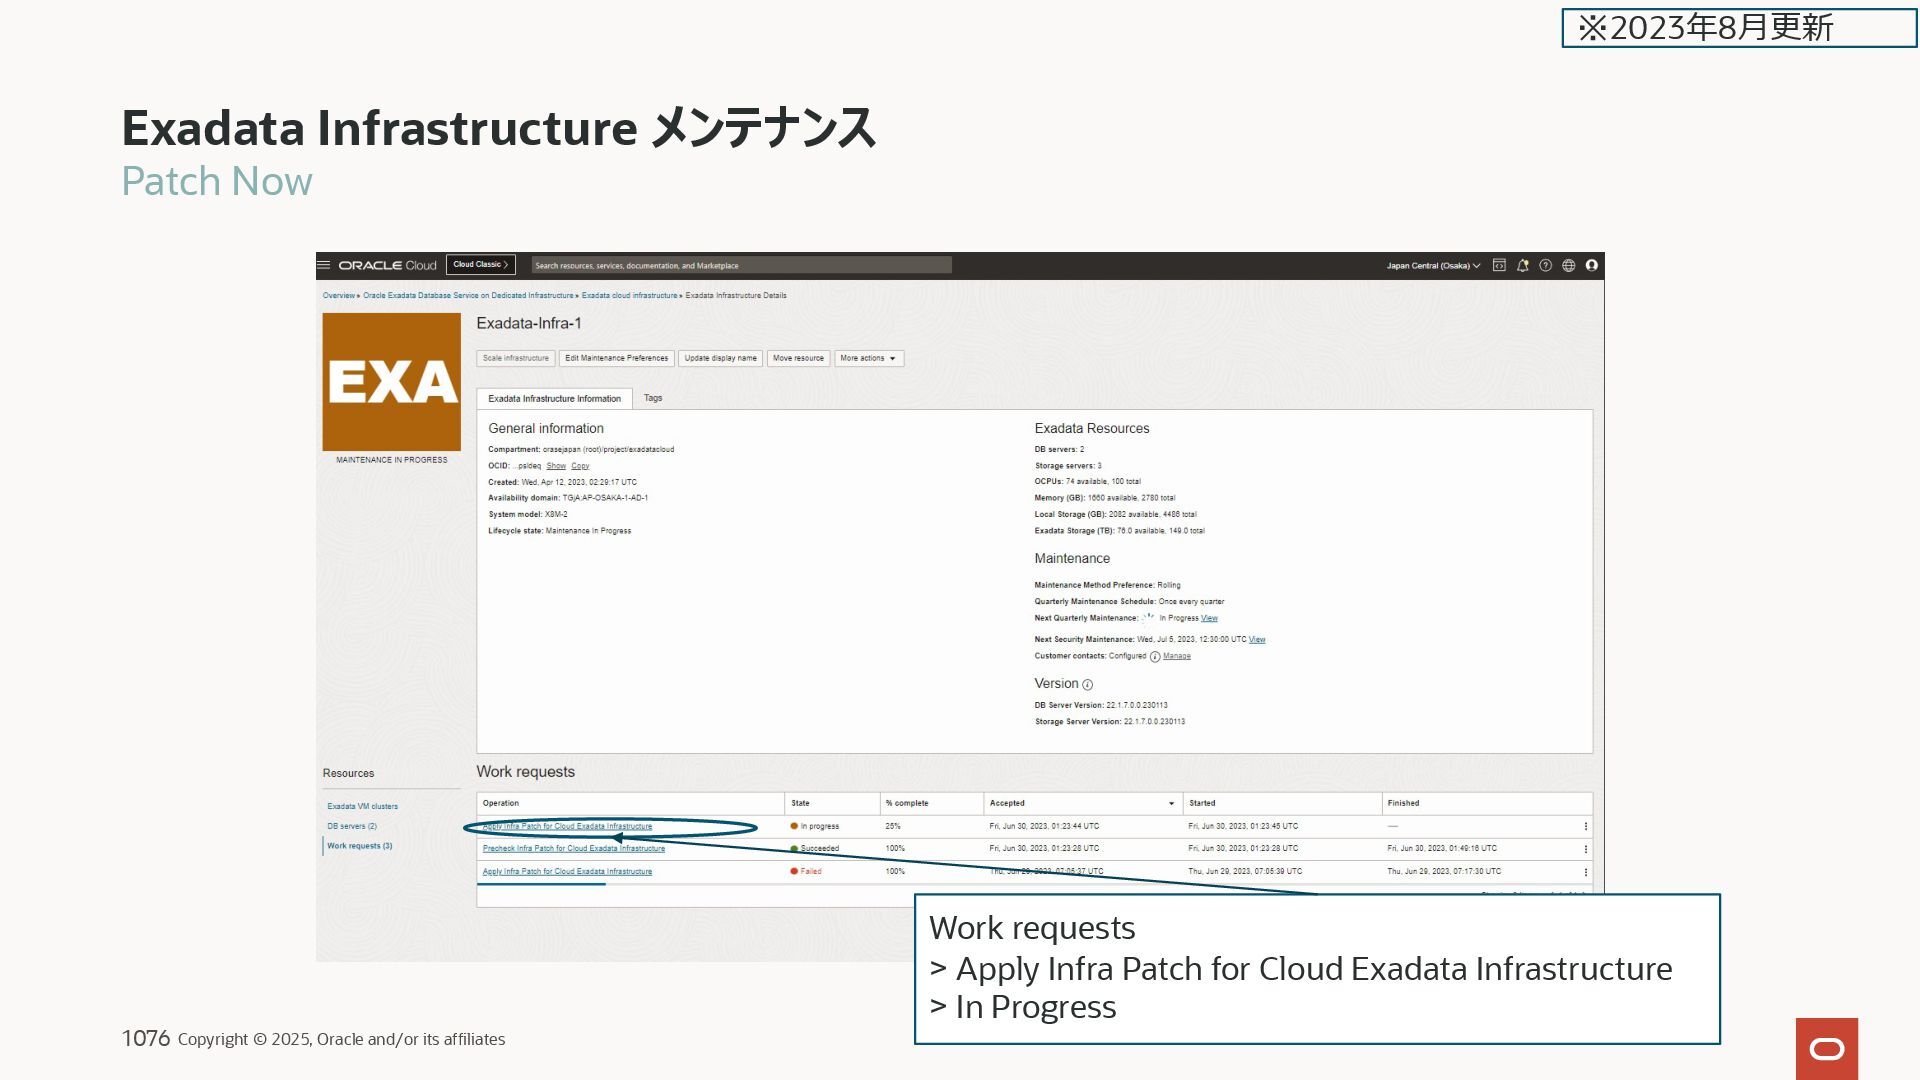Toggle sort arrow on Accepted column
The width and height of the screenshot is (1920, 1080).
(1171, 804)
